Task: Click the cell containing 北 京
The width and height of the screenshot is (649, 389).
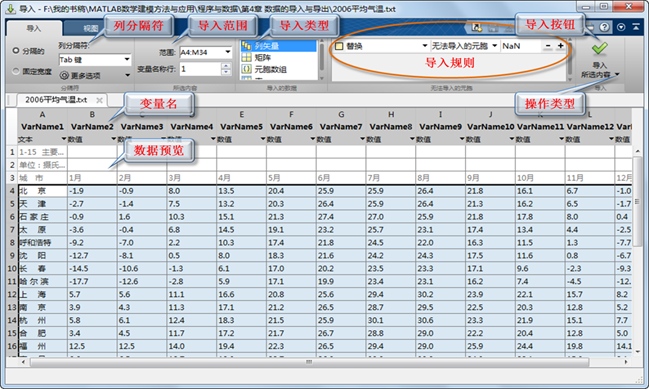Action: (43, 191)
